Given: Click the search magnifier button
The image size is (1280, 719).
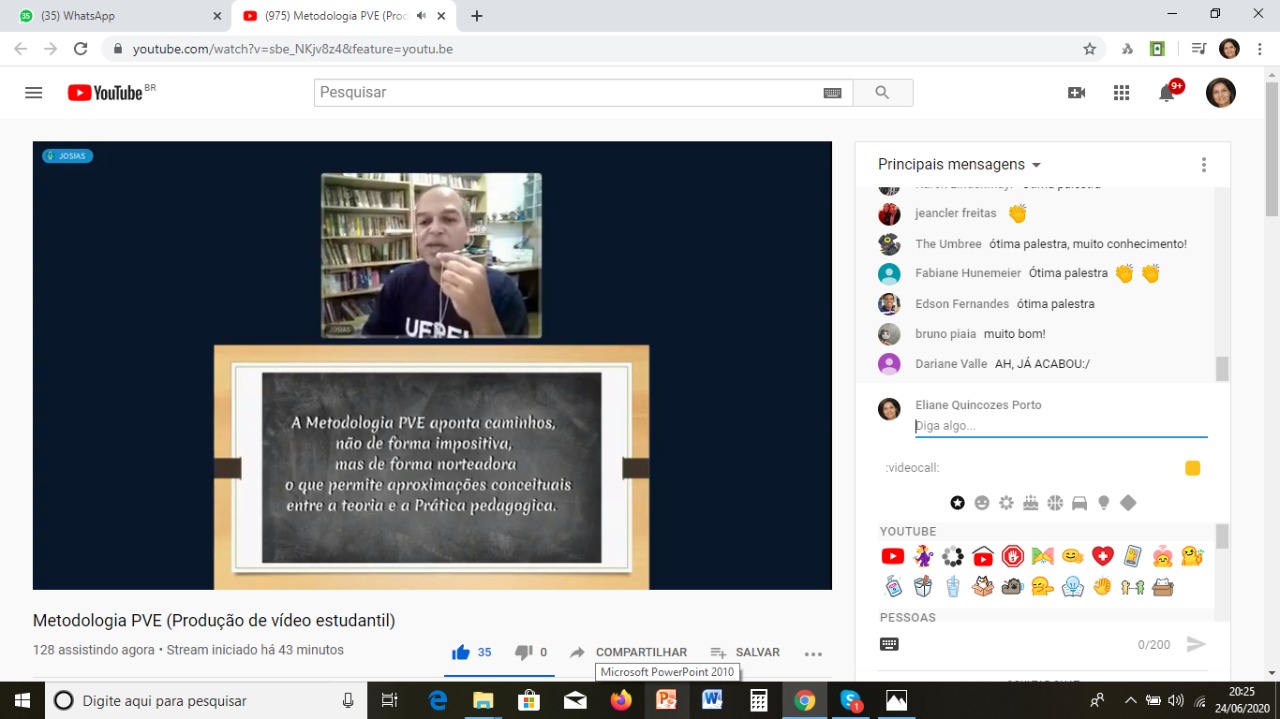Looking at the screenshot, I should (x=882, y=93).
